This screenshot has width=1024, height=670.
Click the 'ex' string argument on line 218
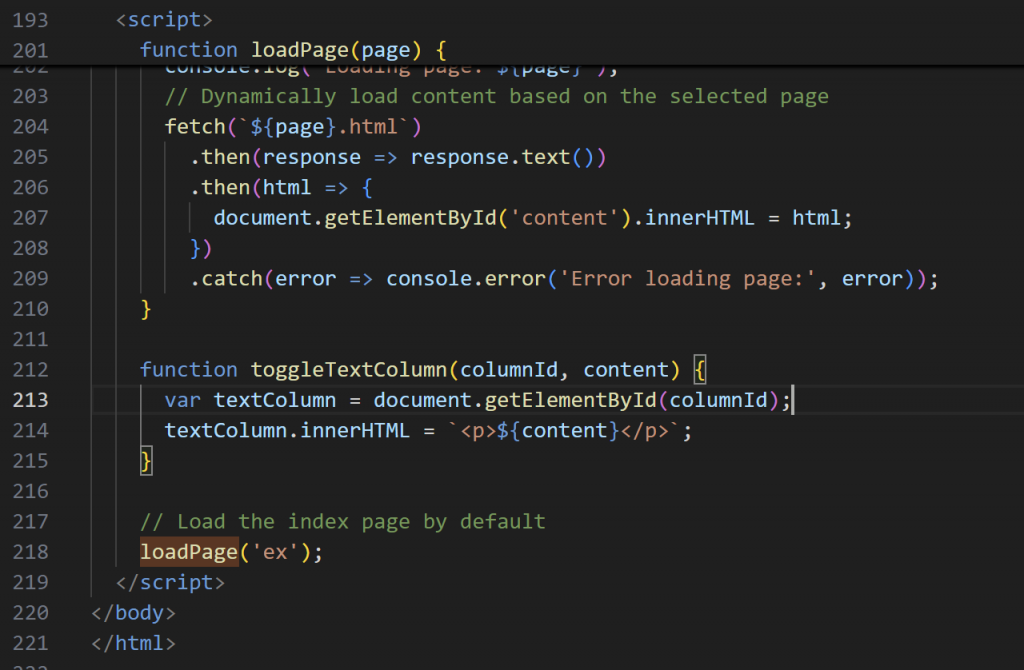(x=275, y=552)
